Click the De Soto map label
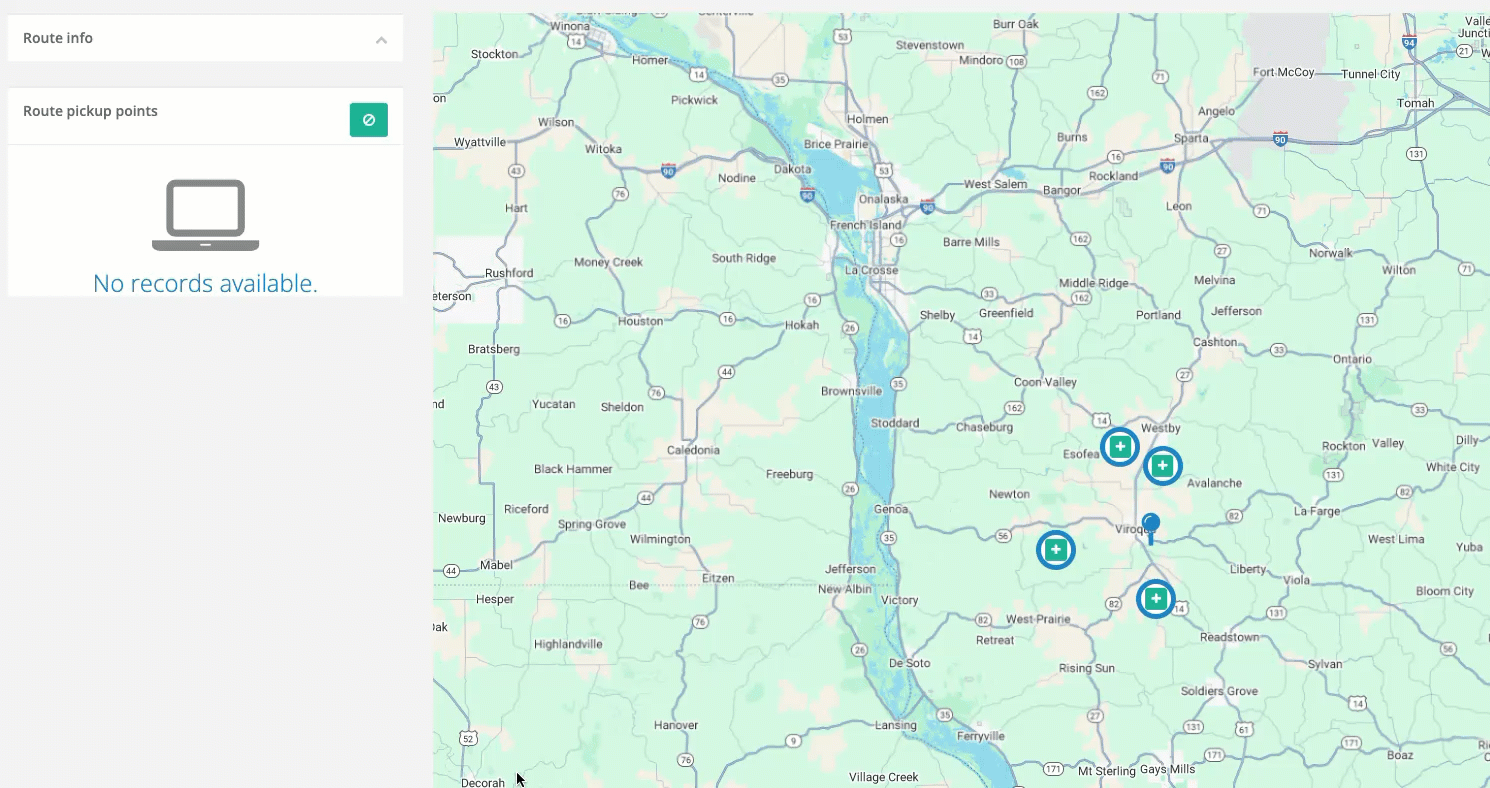The image size is (1490, 788). tap(909, 663)
